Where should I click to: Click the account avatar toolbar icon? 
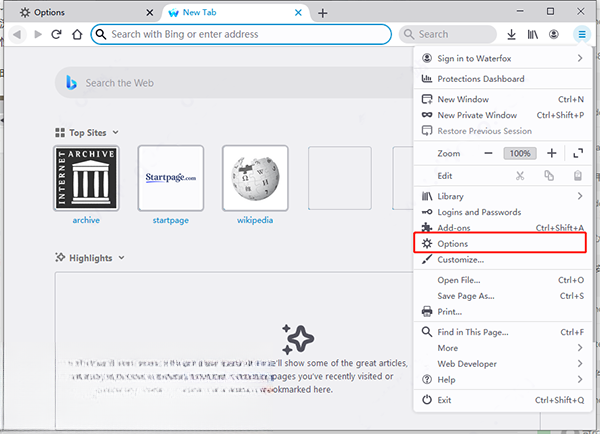(554, 34)
